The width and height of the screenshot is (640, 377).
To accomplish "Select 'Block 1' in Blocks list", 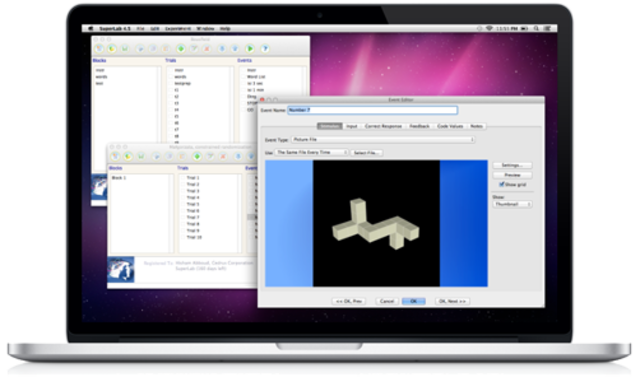I will point(119,178).
